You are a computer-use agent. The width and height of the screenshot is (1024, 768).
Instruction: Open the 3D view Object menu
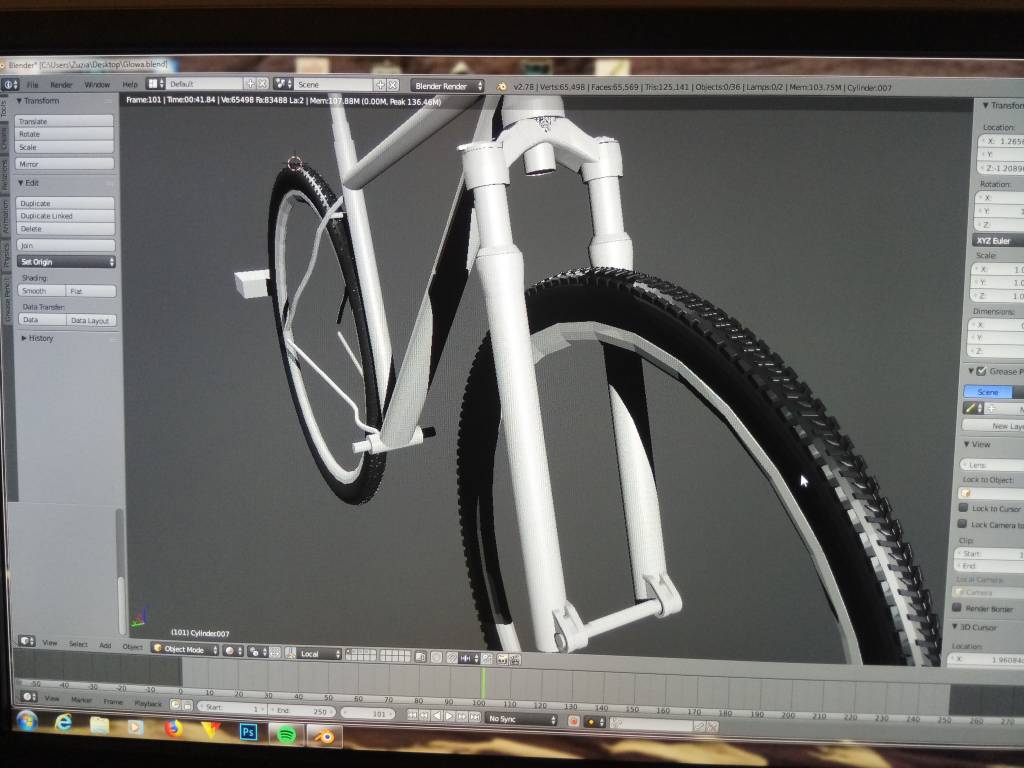click(133, 647)
